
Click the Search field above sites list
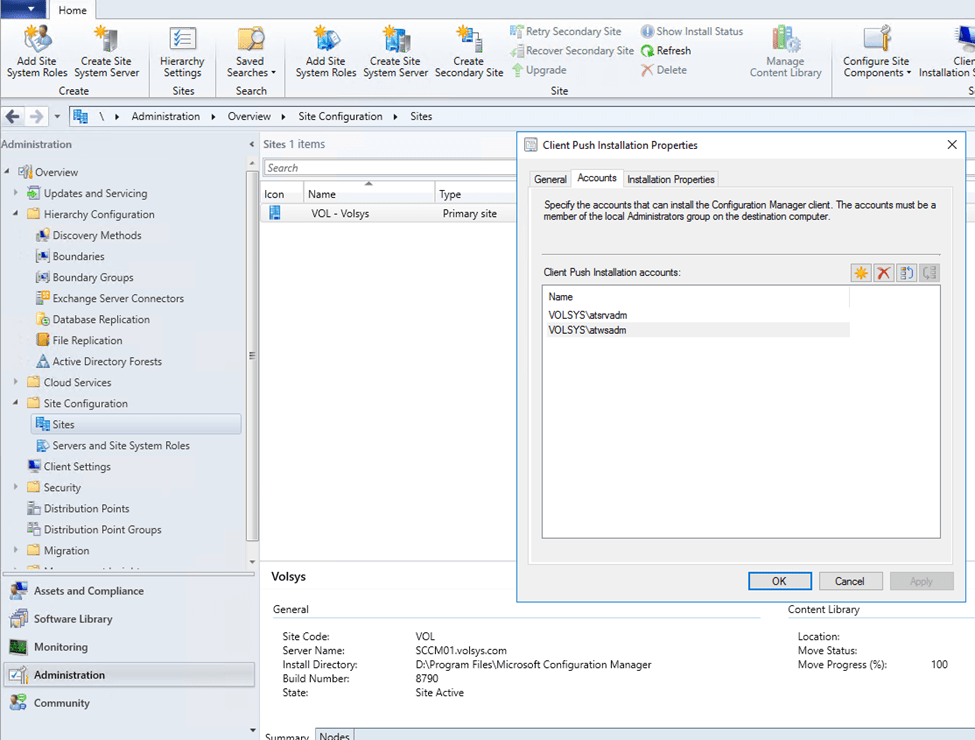(385, 168)
